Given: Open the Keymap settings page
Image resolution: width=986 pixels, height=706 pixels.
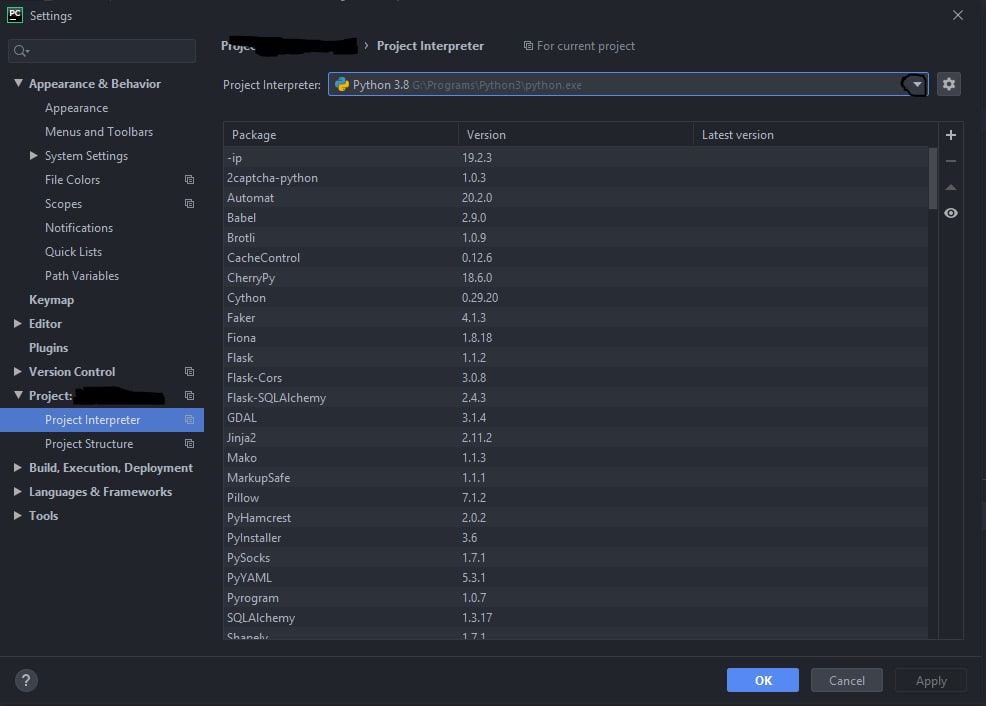Looking at the screenshot, I should point(52,300).
